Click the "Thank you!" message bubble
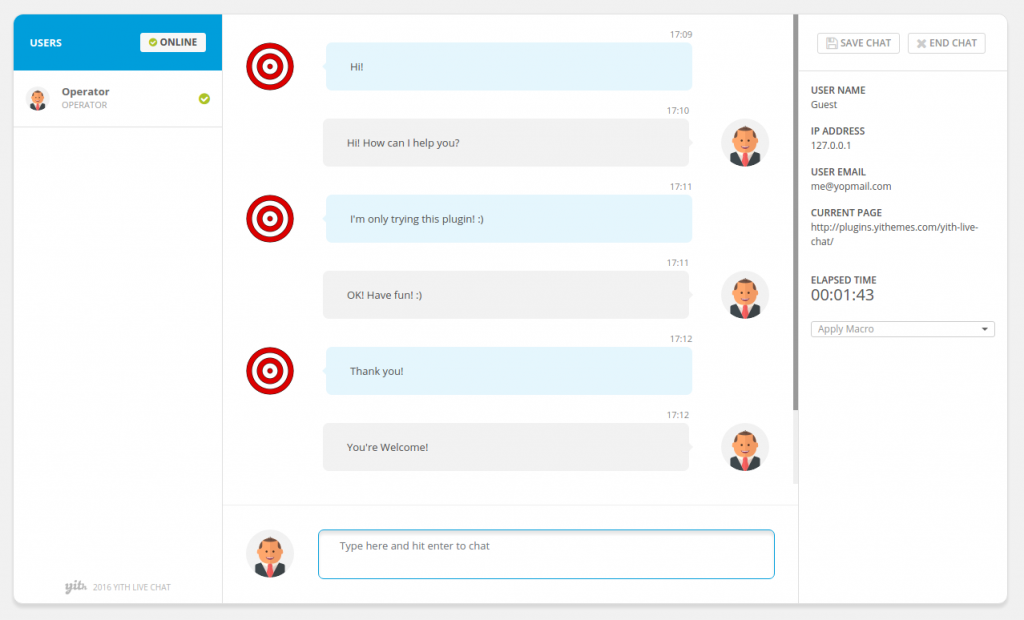The width and height of the screenshot is (1024, 620). pyautogui.click(x=509, y=371)
